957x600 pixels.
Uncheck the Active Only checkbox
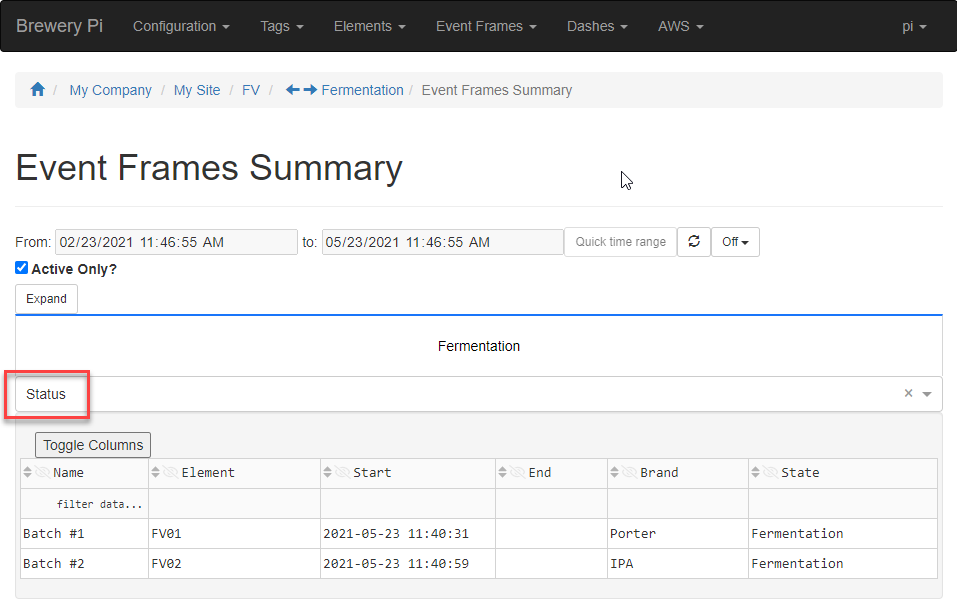coord(21,267)
